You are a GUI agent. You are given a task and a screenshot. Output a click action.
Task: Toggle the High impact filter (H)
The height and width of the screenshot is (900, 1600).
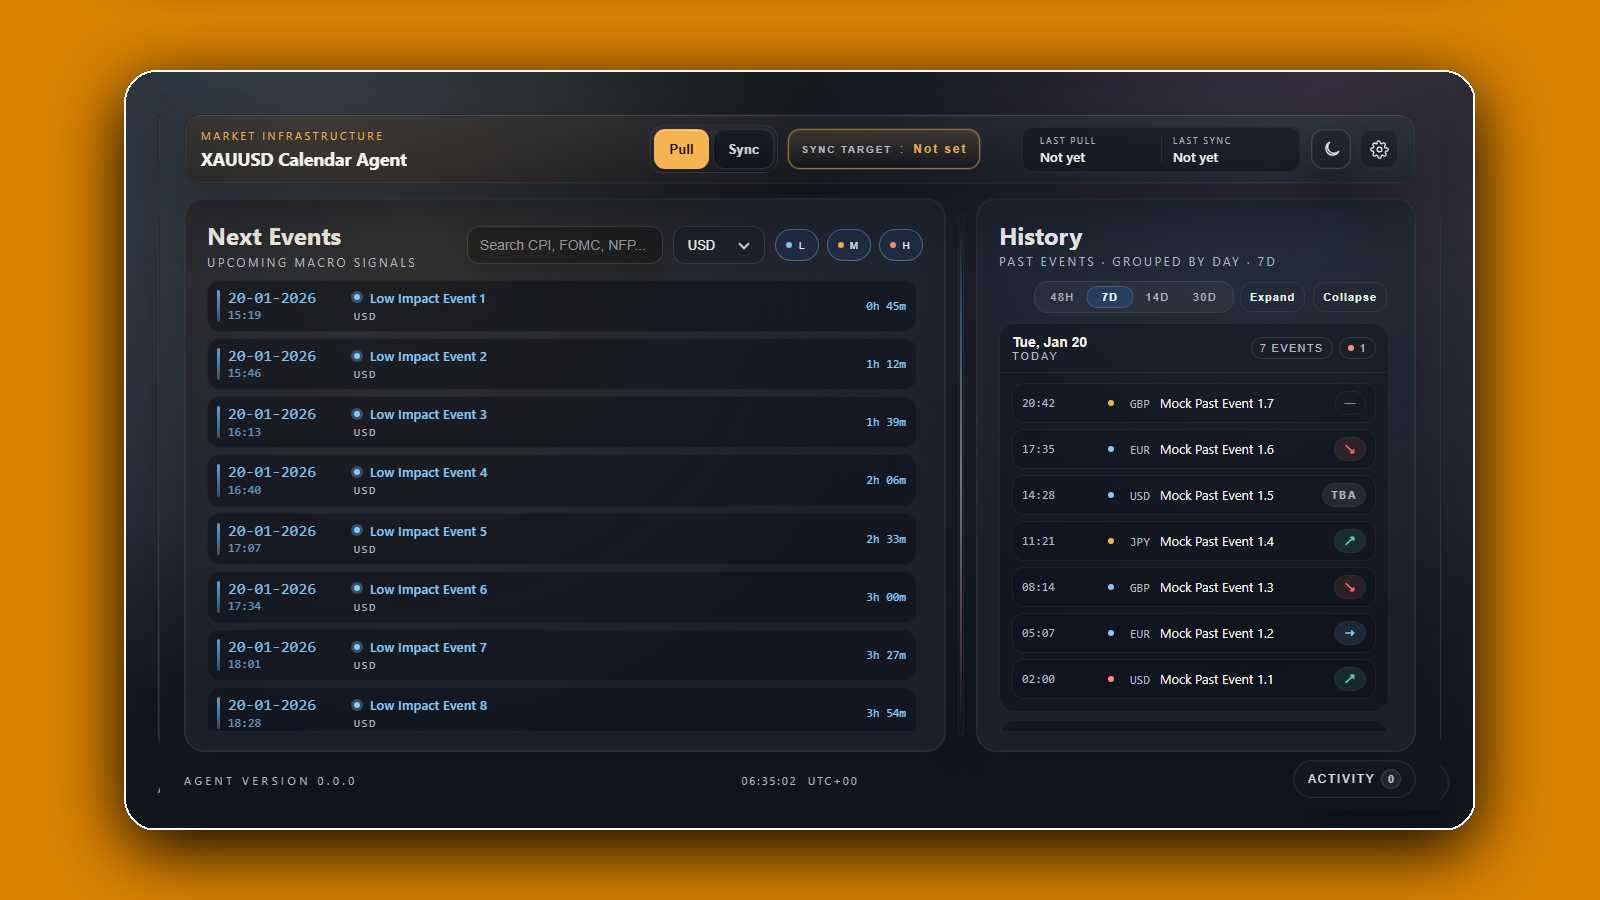point(901,245)
